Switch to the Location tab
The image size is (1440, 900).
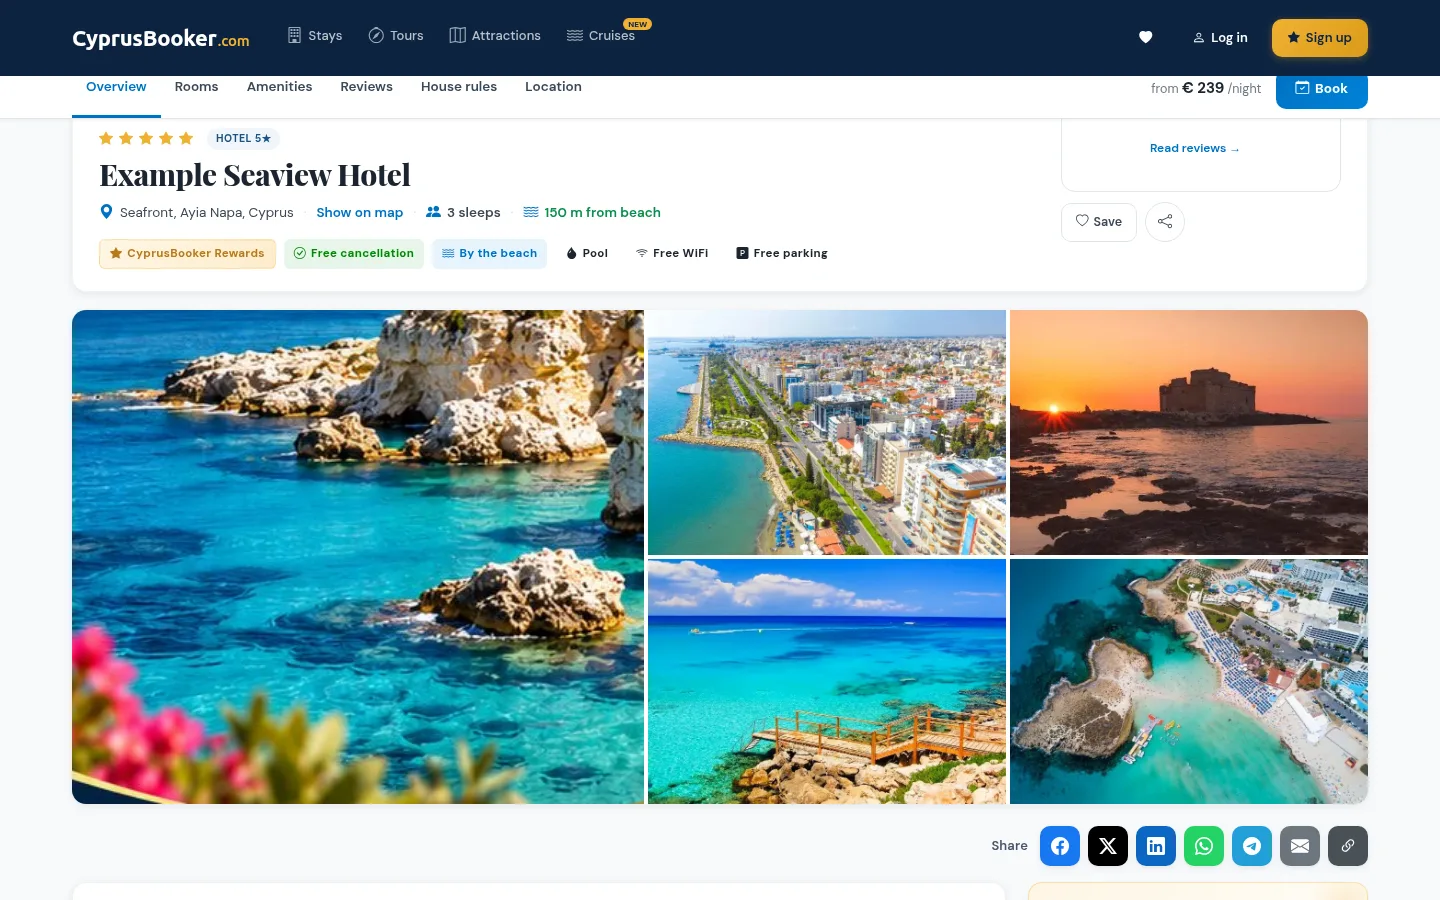553,87
